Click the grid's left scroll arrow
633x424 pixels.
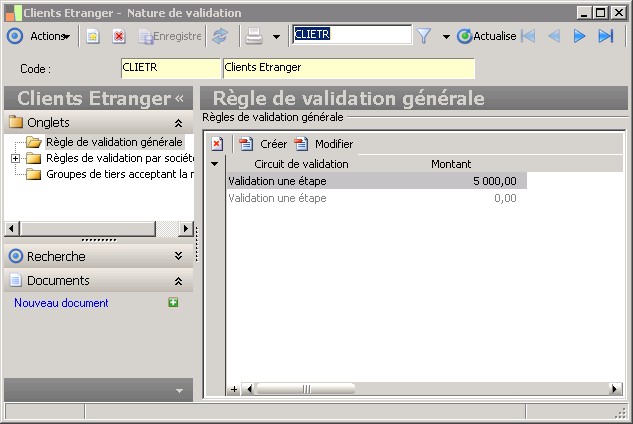pyautogui.click(x=249, y=389)
